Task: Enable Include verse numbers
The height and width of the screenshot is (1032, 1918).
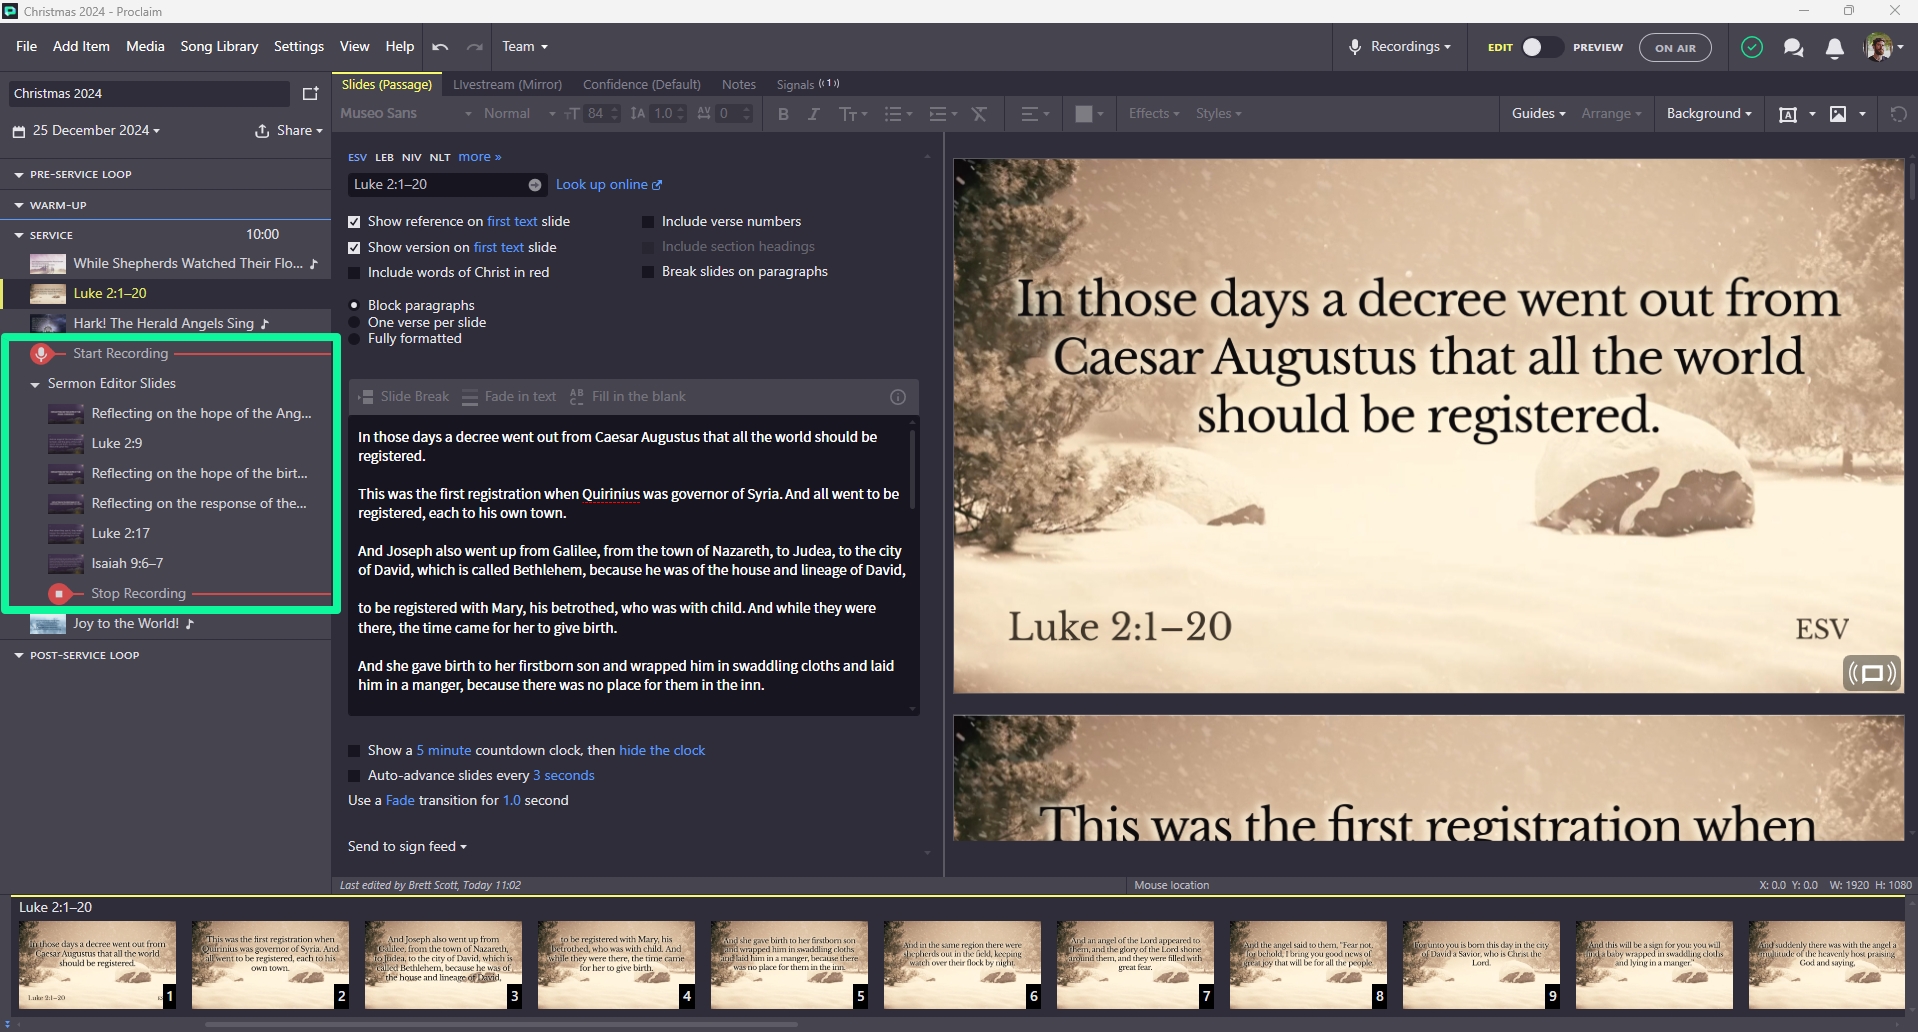Action: pos(648,222)
